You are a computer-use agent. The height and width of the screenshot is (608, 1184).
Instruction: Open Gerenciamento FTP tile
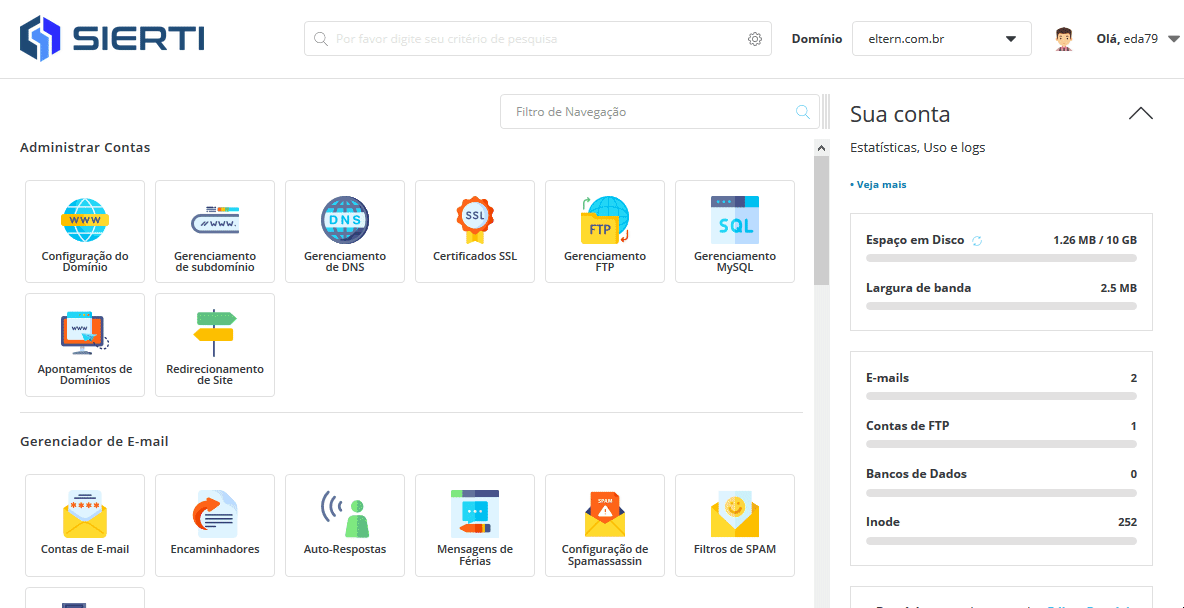[605, 231]
